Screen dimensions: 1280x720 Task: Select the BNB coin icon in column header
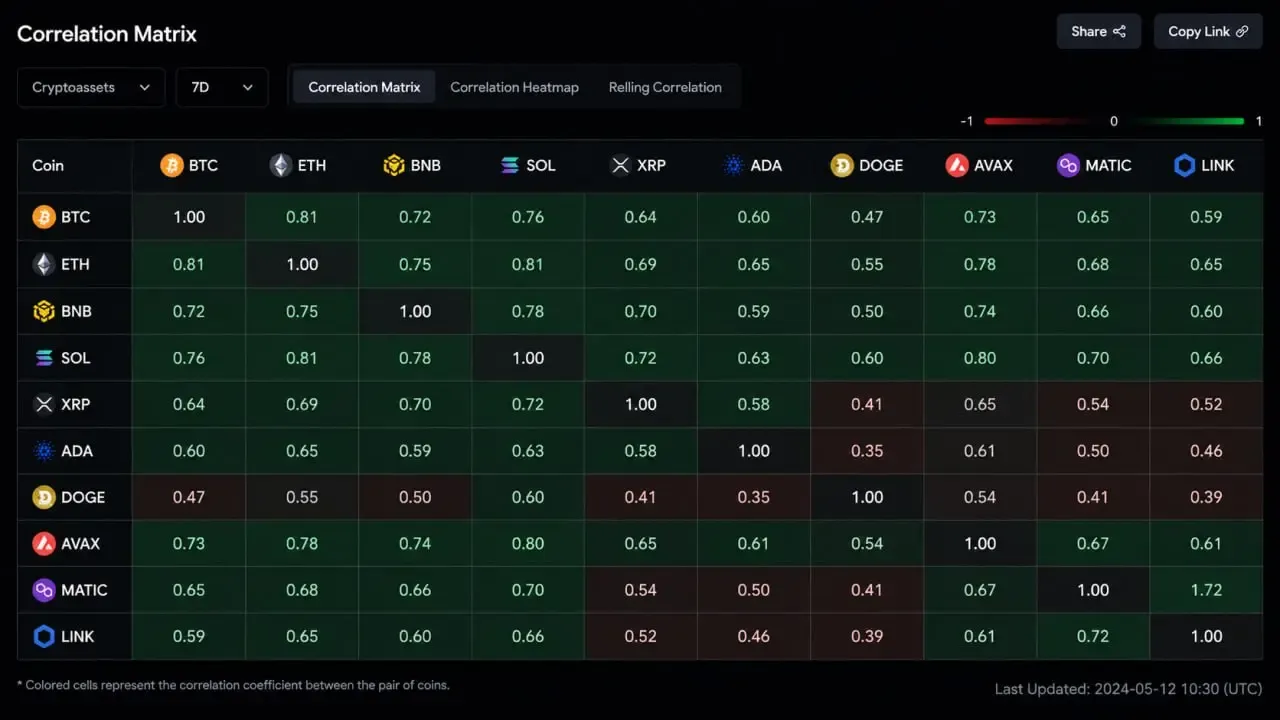(x=394, y=165)
